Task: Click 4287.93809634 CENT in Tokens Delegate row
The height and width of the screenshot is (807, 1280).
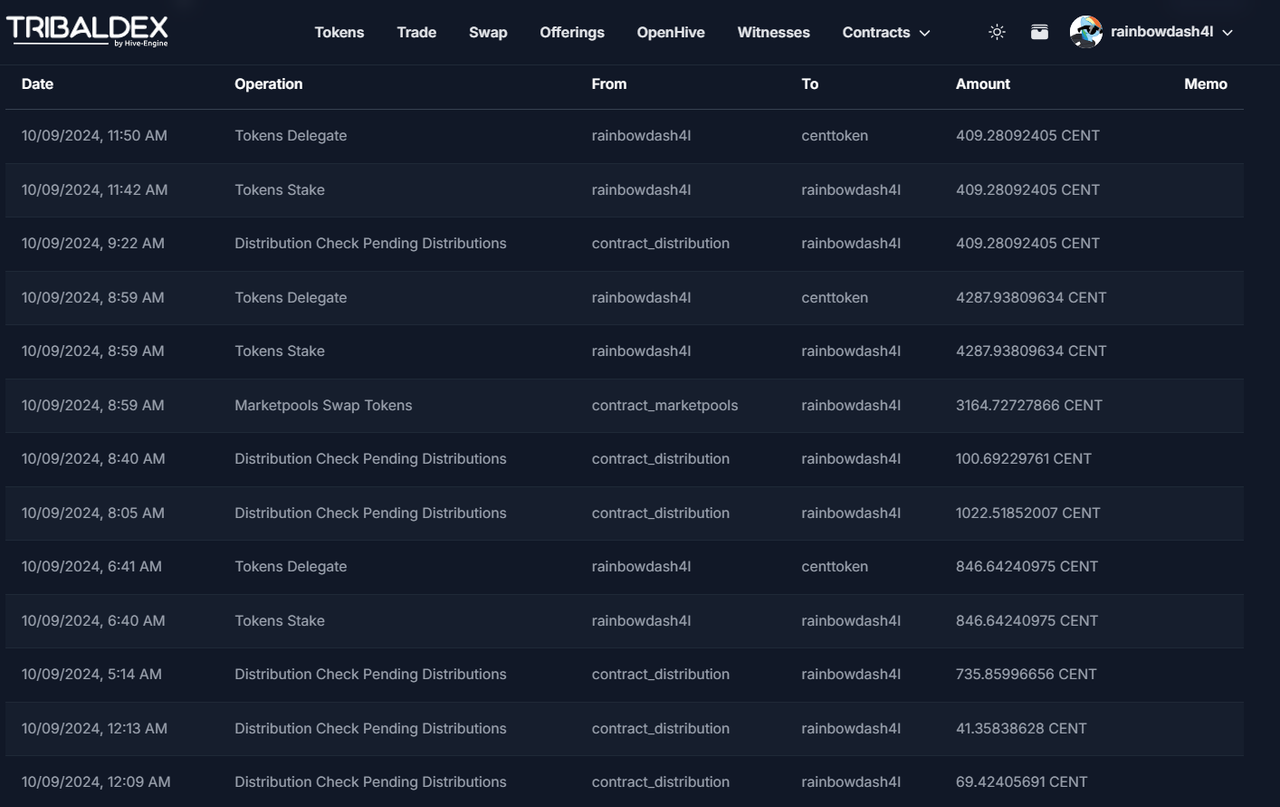Action: click(x=1031, y=297)
